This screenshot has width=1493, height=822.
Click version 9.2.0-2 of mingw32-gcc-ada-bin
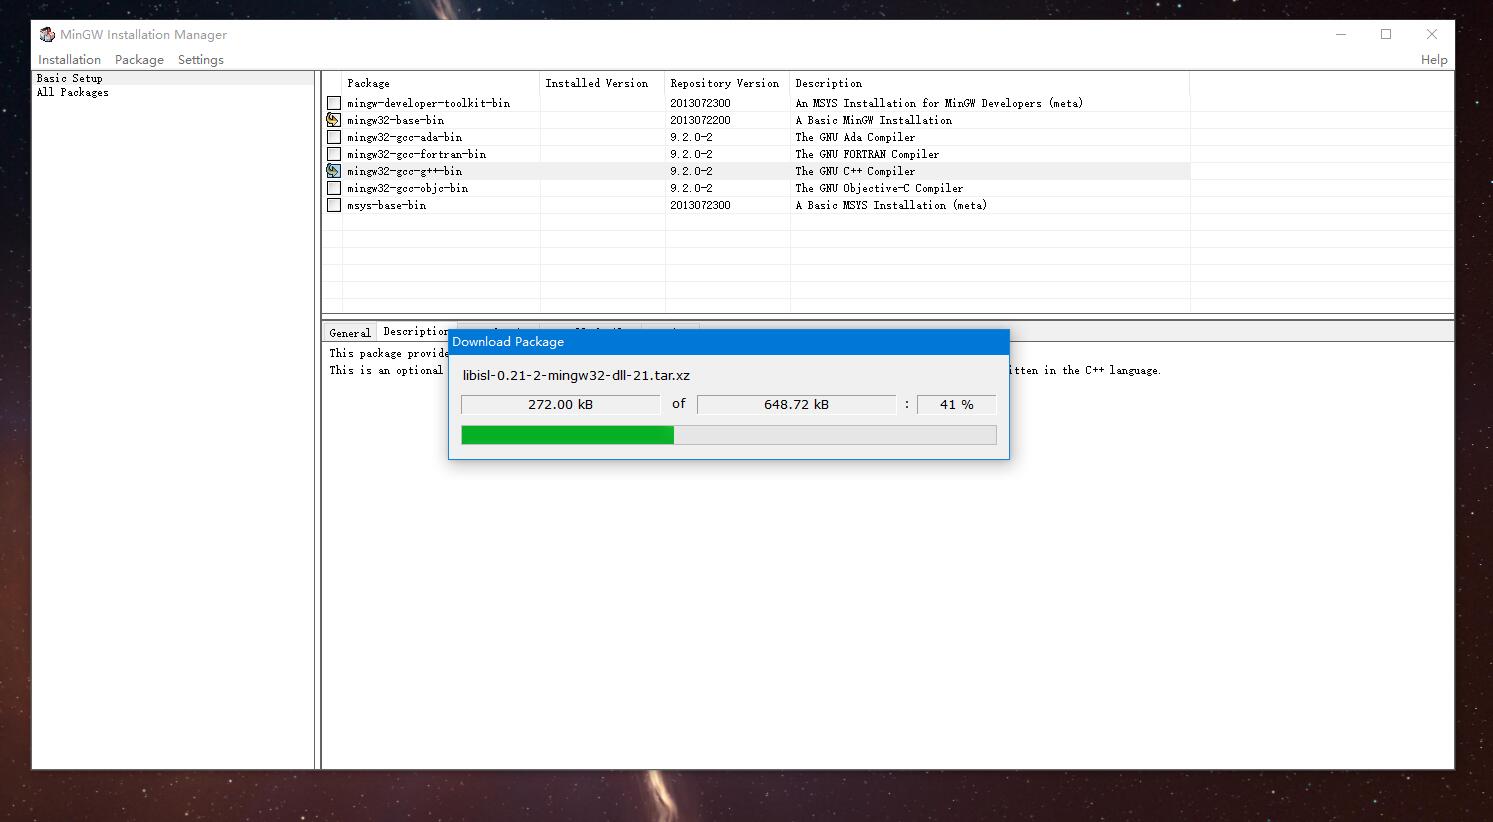point(691,137)
